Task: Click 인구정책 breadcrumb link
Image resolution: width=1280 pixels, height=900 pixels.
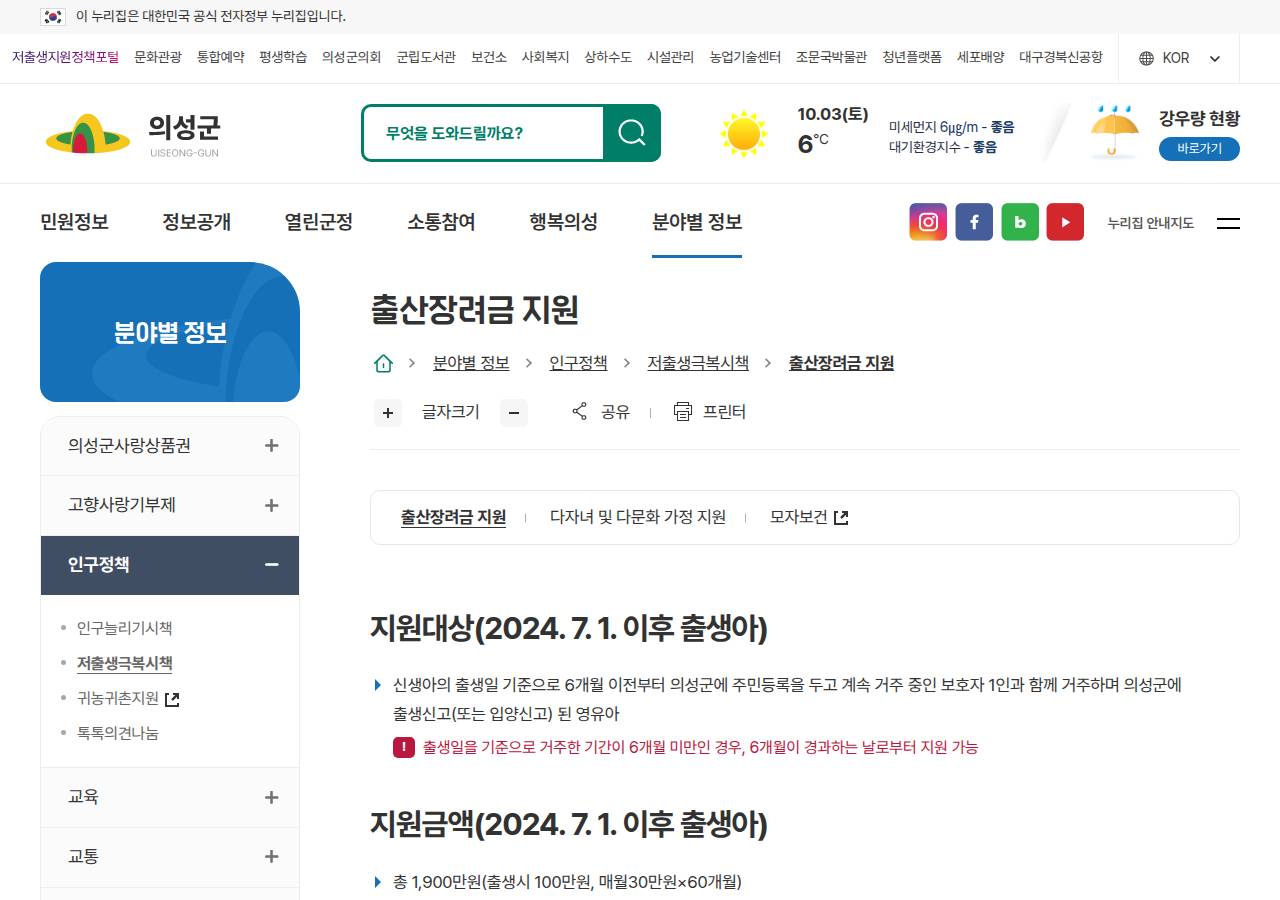Action: tap(578, 363)
